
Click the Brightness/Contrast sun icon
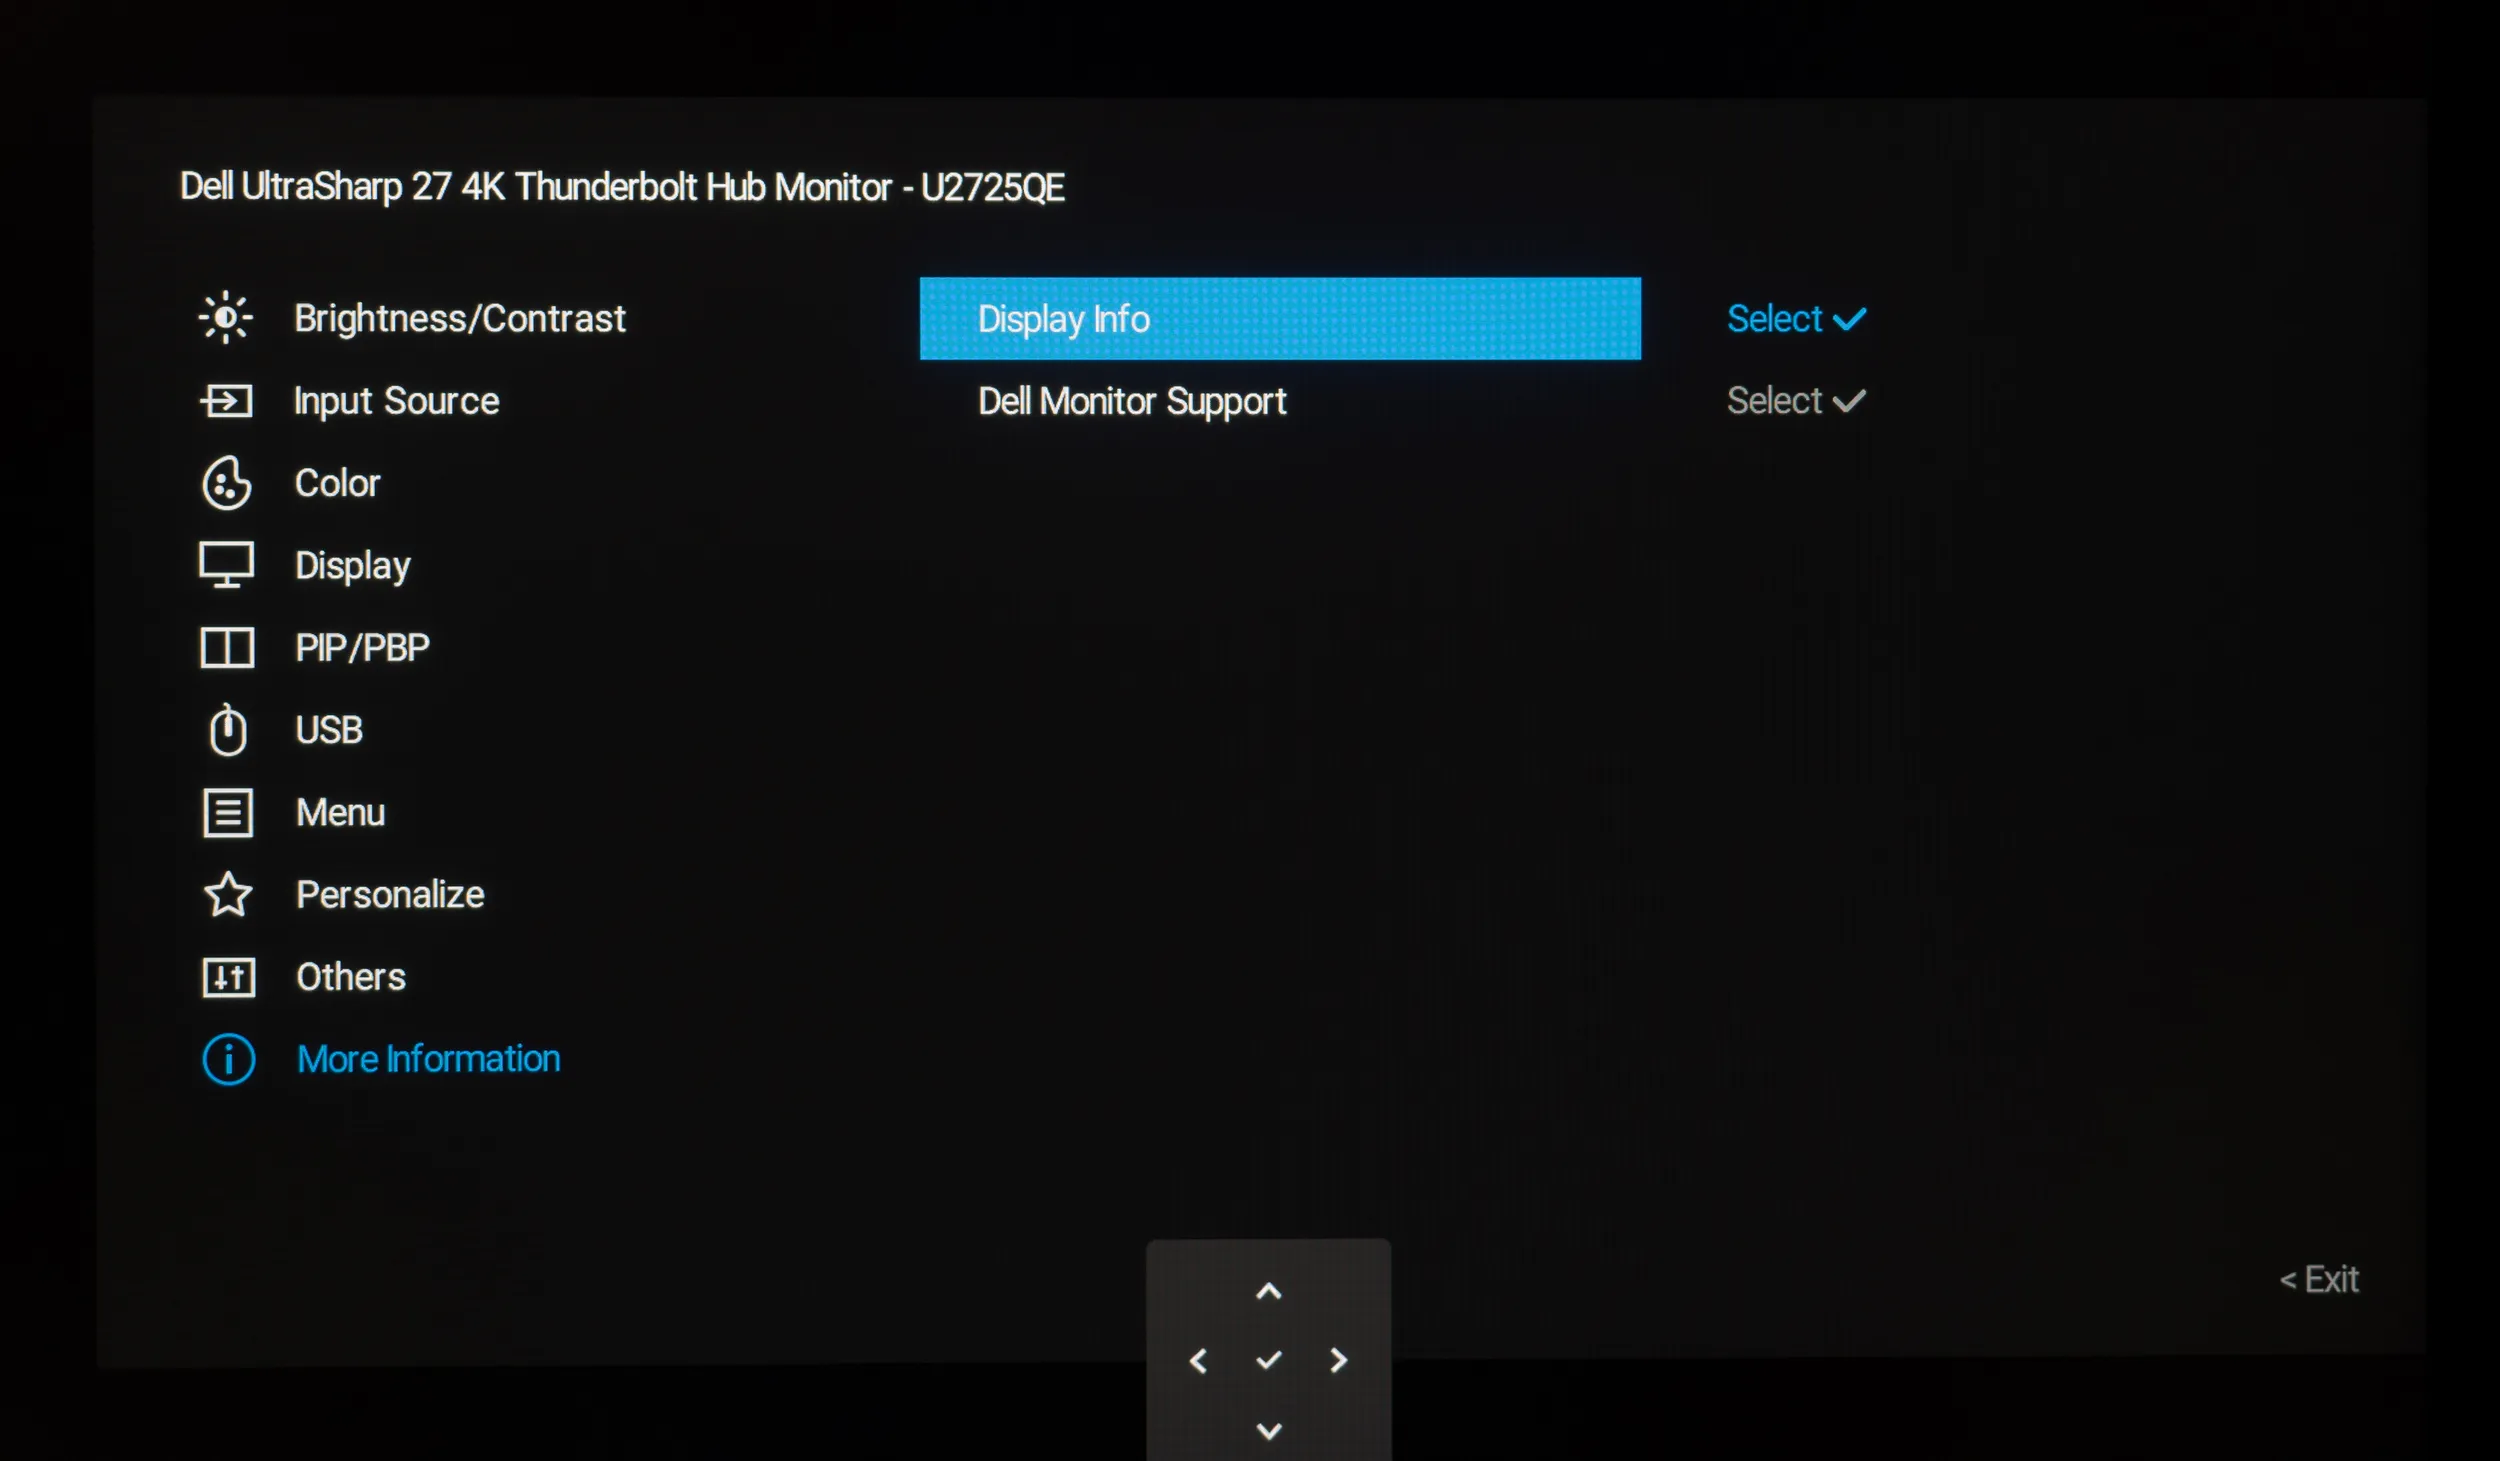click(226, 318)
